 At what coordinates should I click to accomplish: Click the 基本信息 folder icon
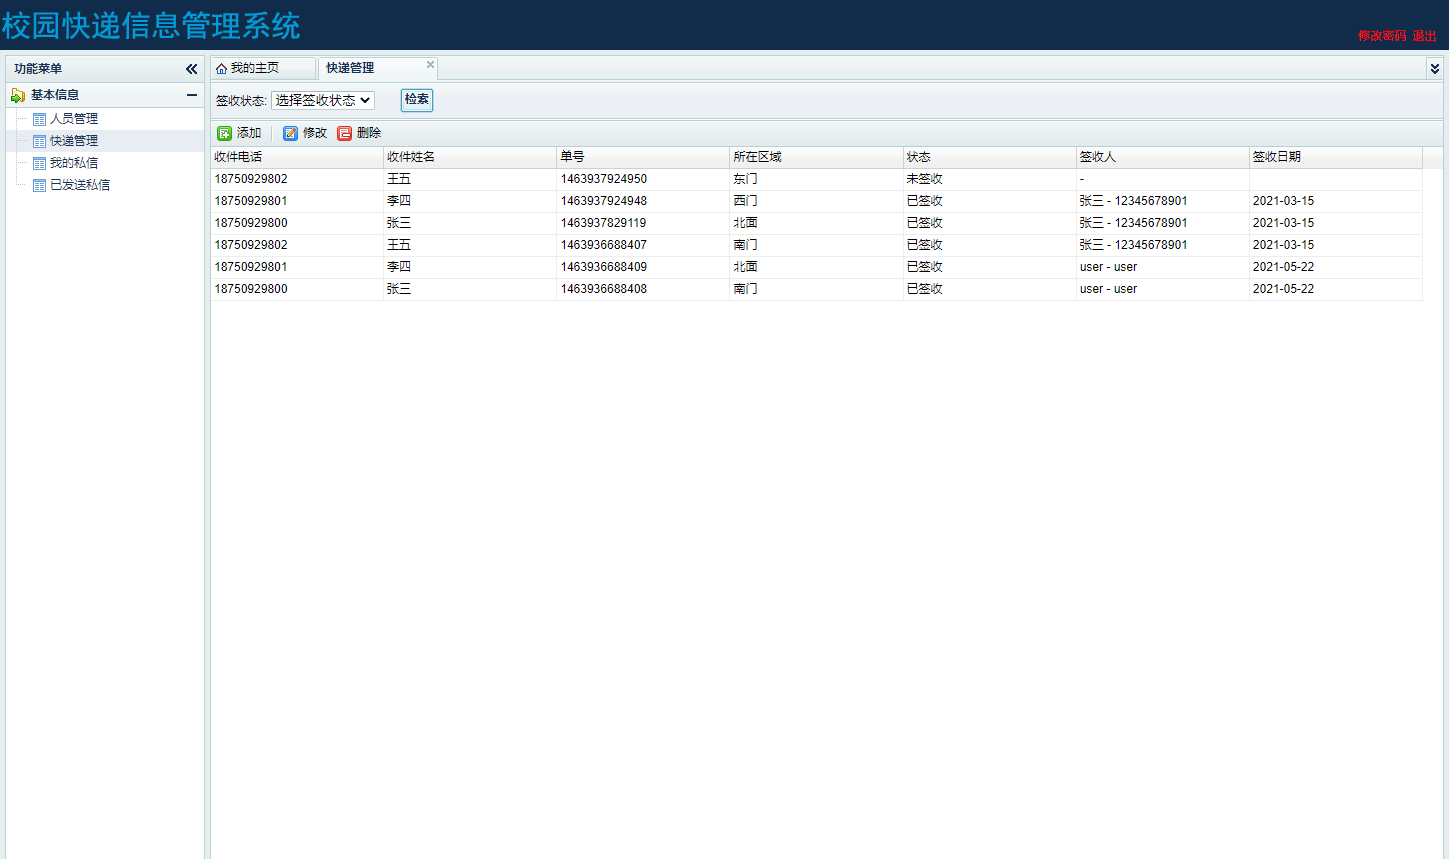(18, 95)
